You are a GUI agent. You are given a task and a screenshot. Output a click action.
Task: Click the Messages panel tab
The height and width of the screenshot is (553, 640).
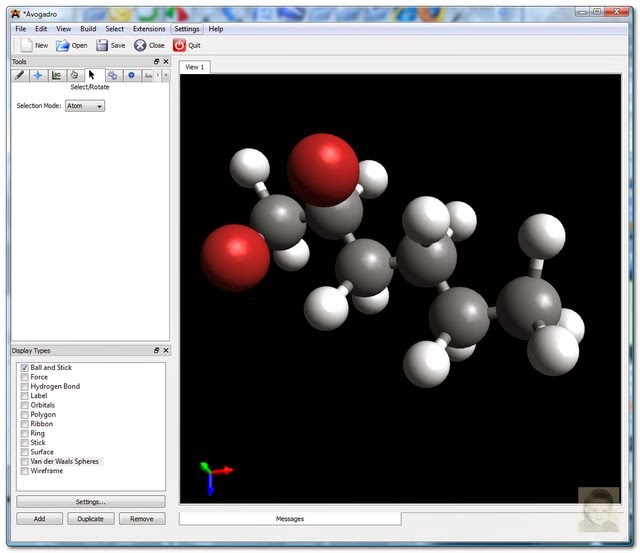click(290, 519)
